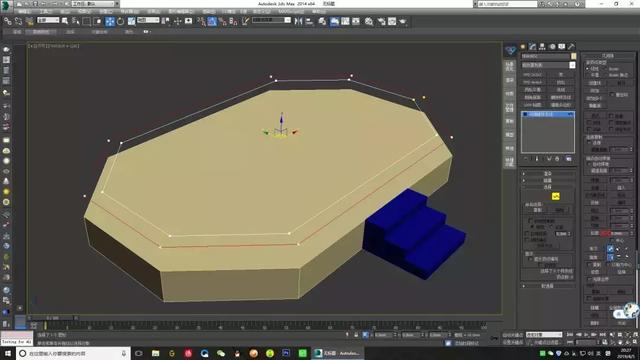640x360 pixels.
Task: Activate the Select and Scale tool
Action: (131, 21)
